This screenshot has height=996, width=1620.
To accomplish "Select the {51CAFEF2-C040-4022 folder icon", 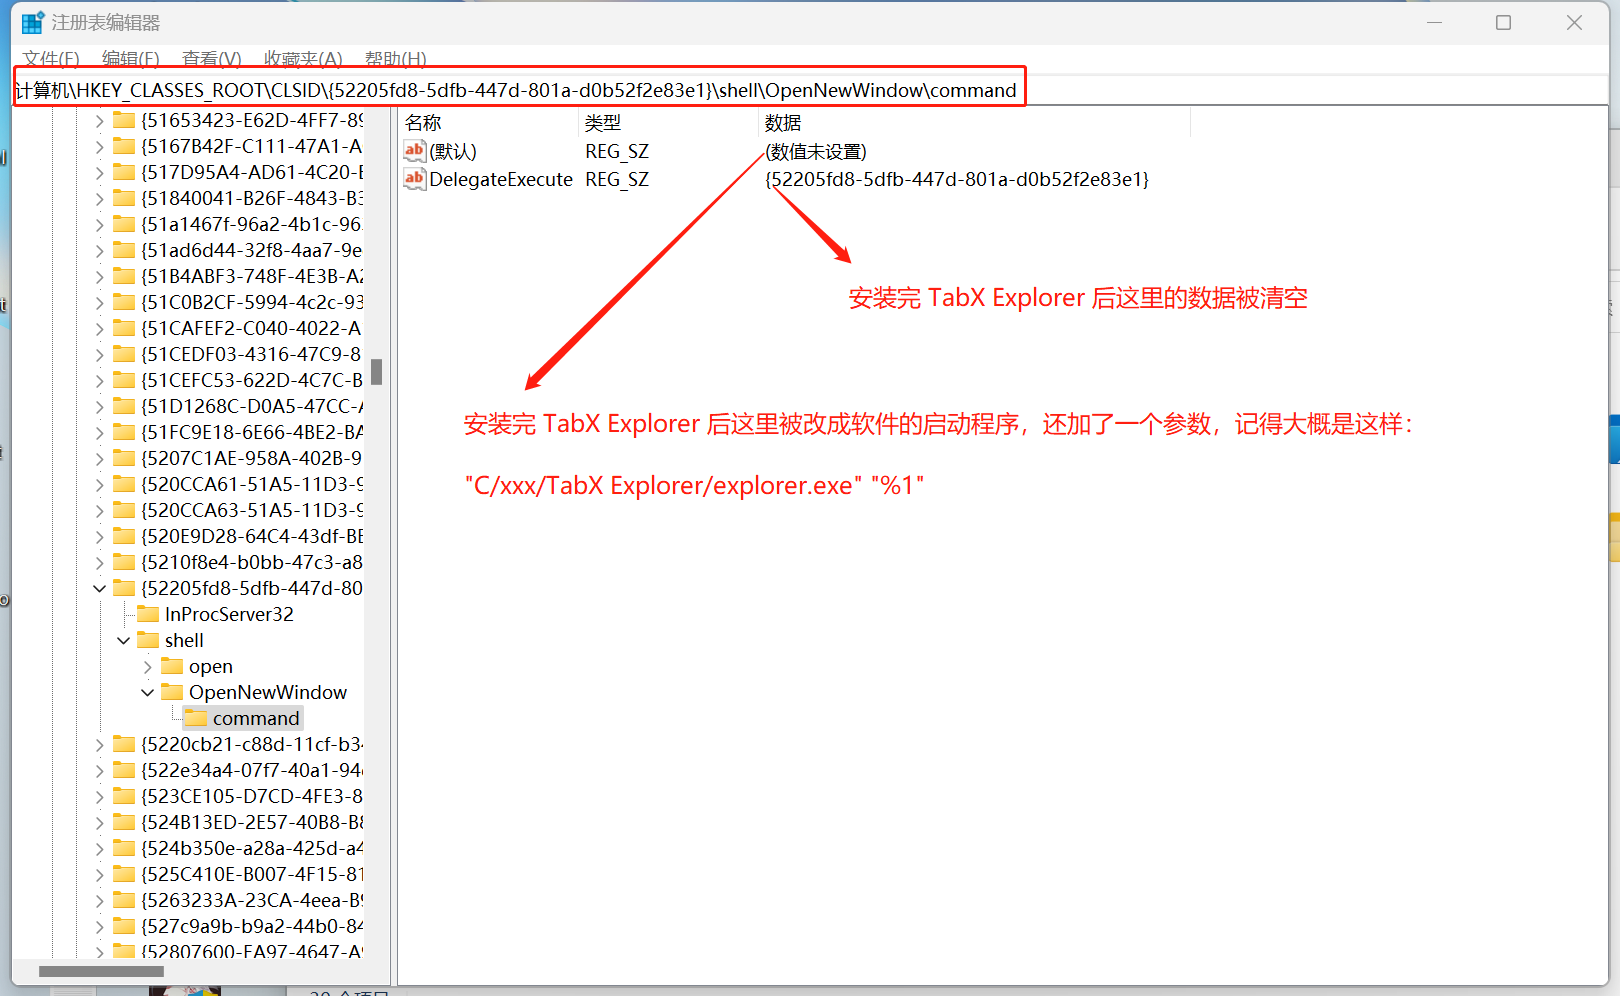I will click(124, 328).
